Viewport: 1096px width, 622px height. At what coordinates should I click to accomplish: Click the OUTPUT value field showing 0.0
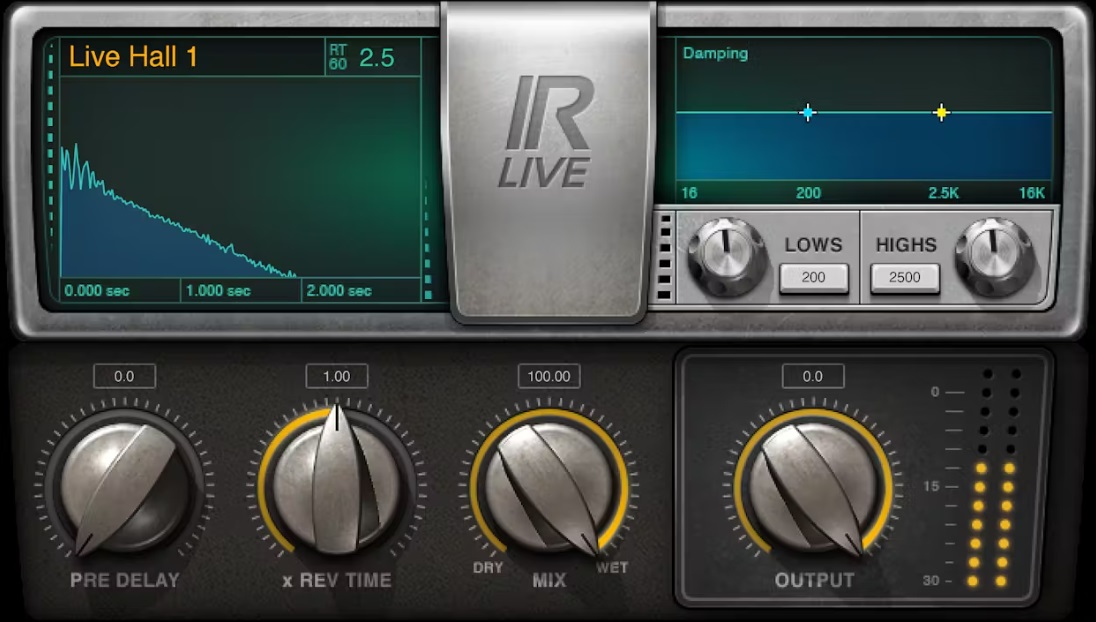tap(811, 377)
